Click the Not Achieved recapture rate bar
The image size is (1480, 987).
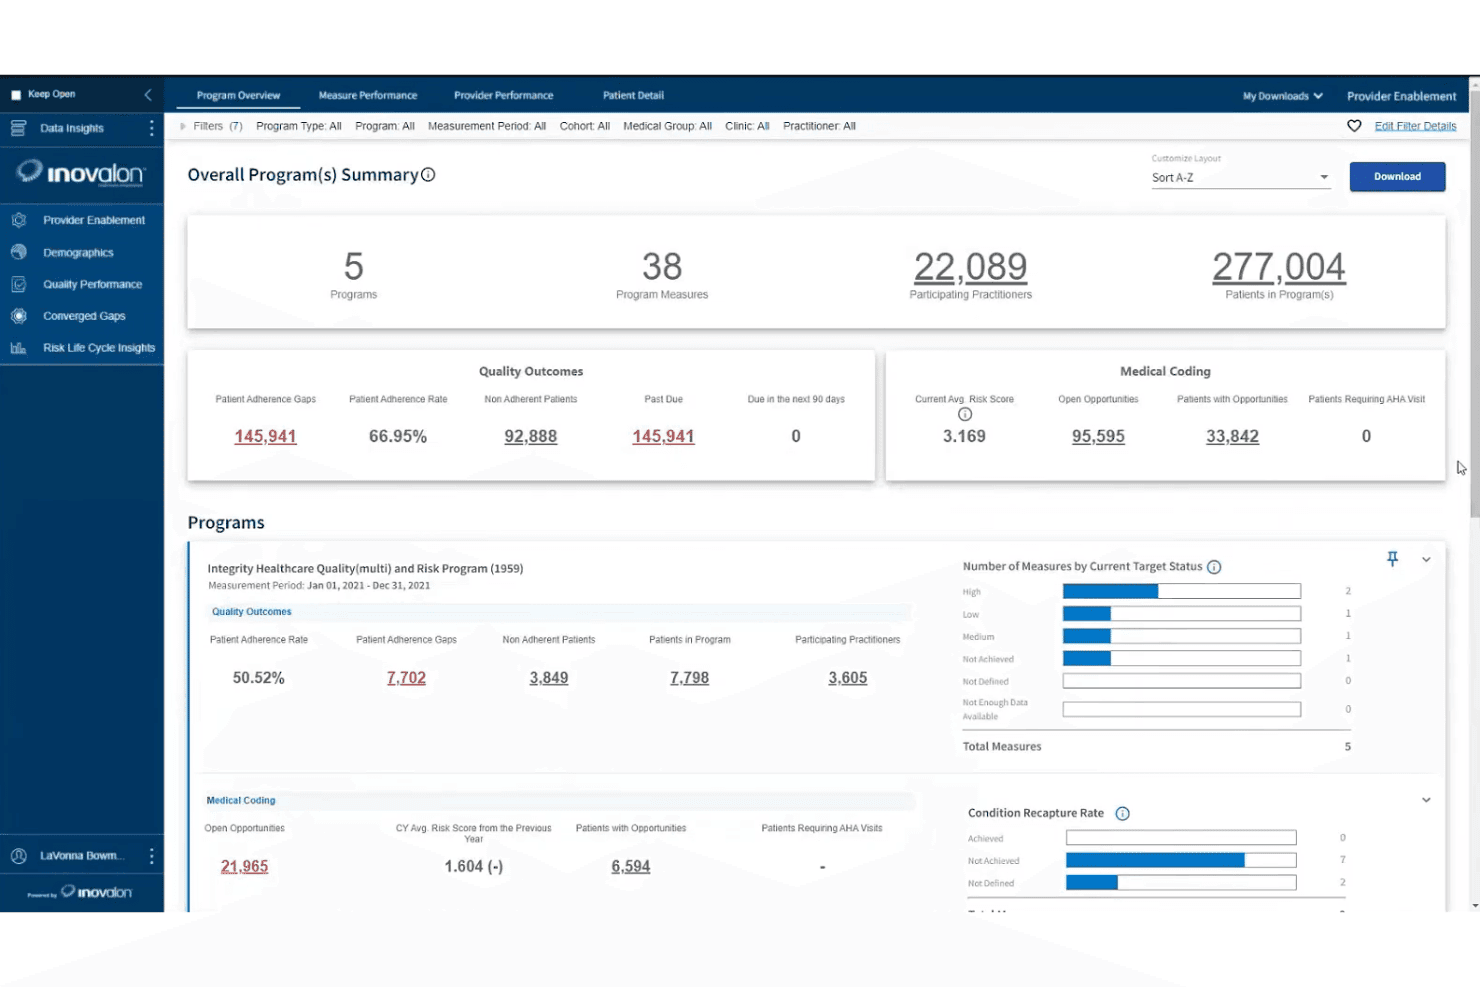[1181, 861]
